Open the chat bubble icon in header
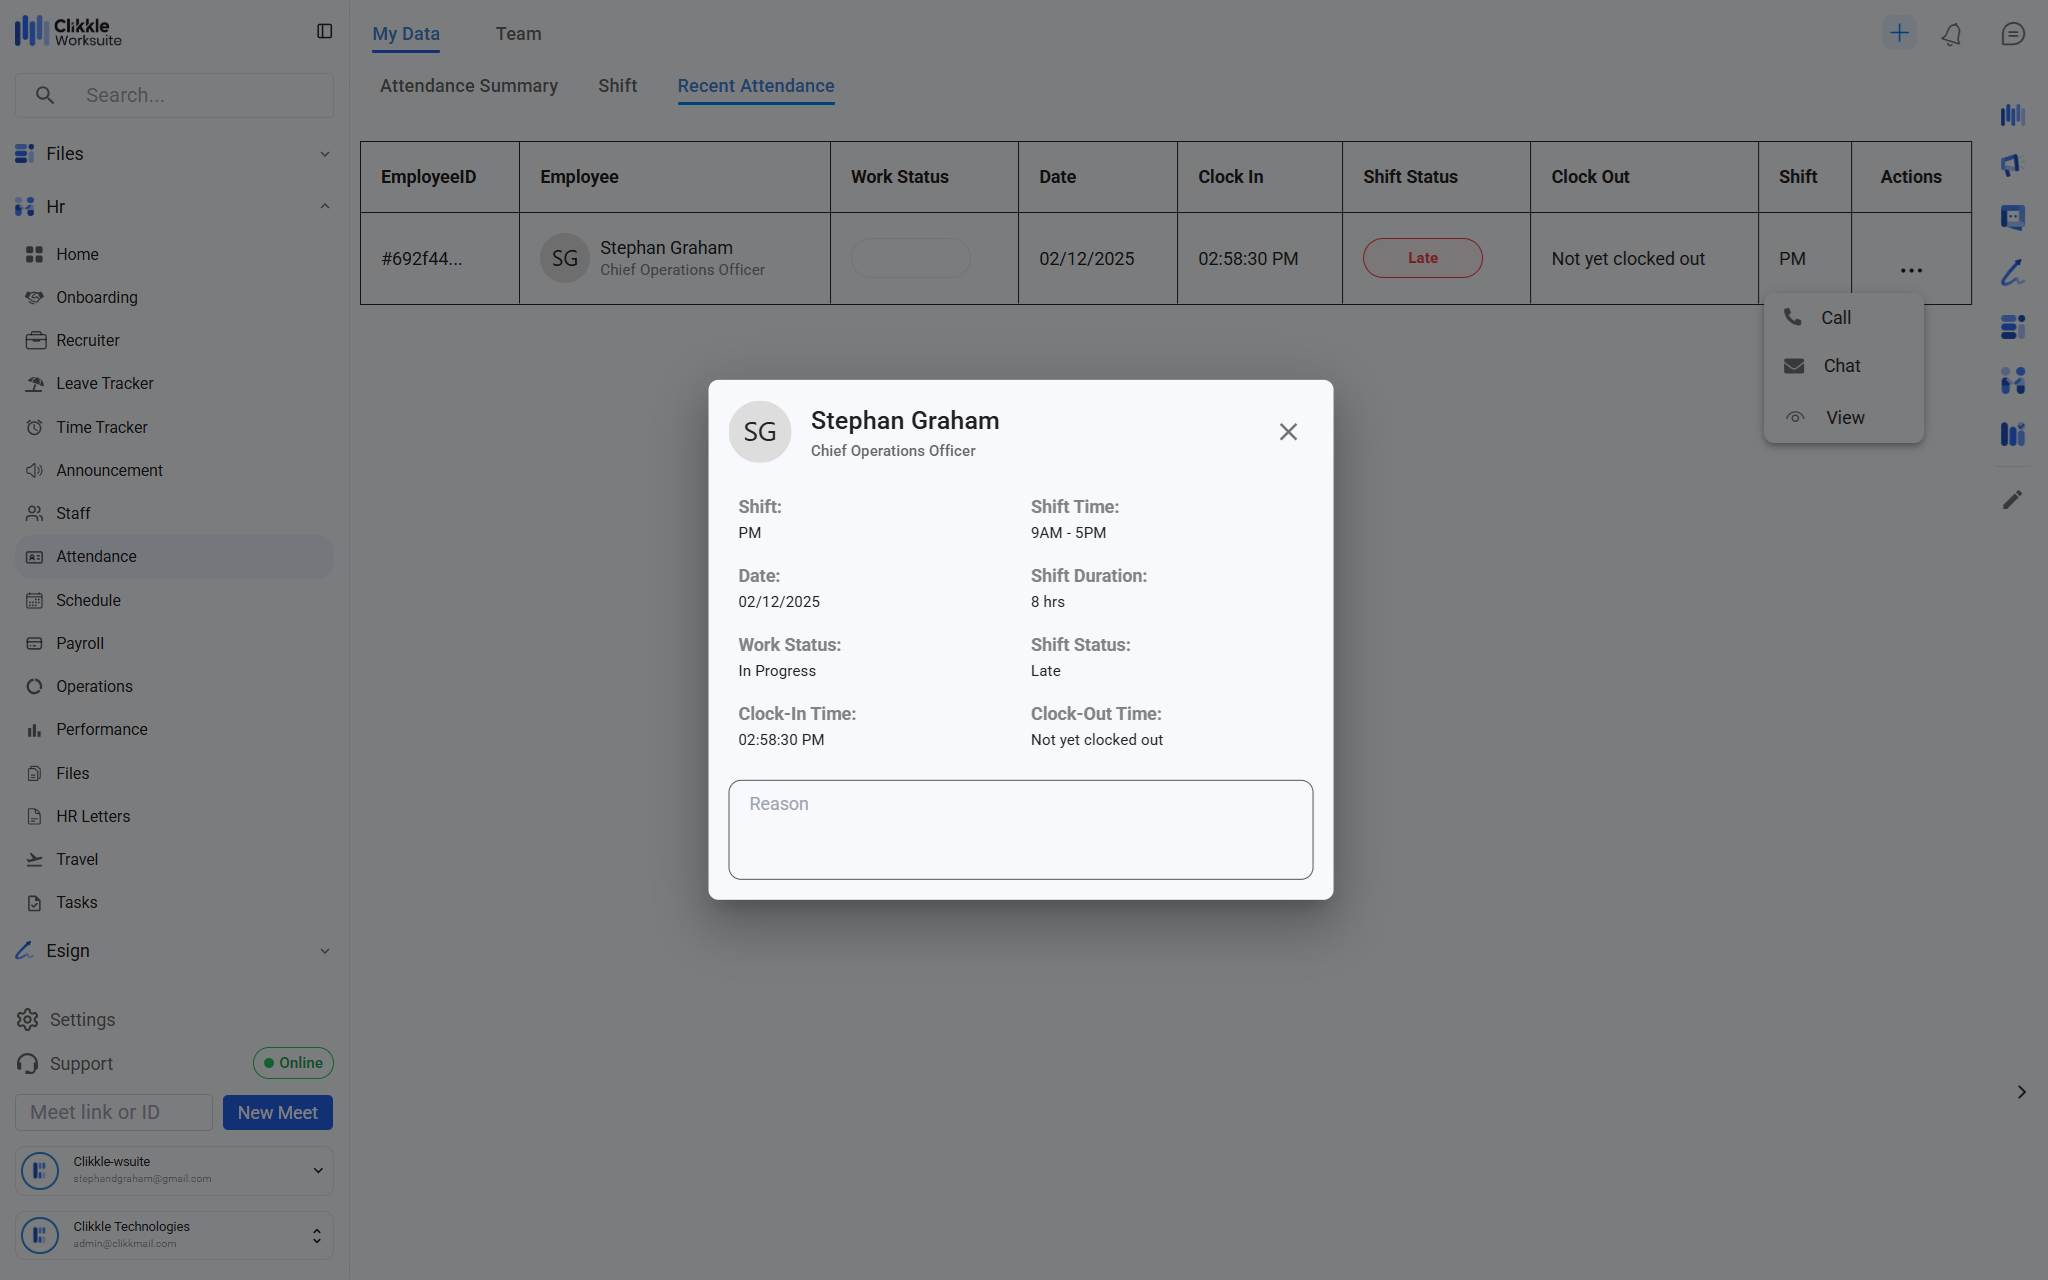The height and width of the screenshot is (1280, 2048). pyautogui.click(x=2012, y=34)
